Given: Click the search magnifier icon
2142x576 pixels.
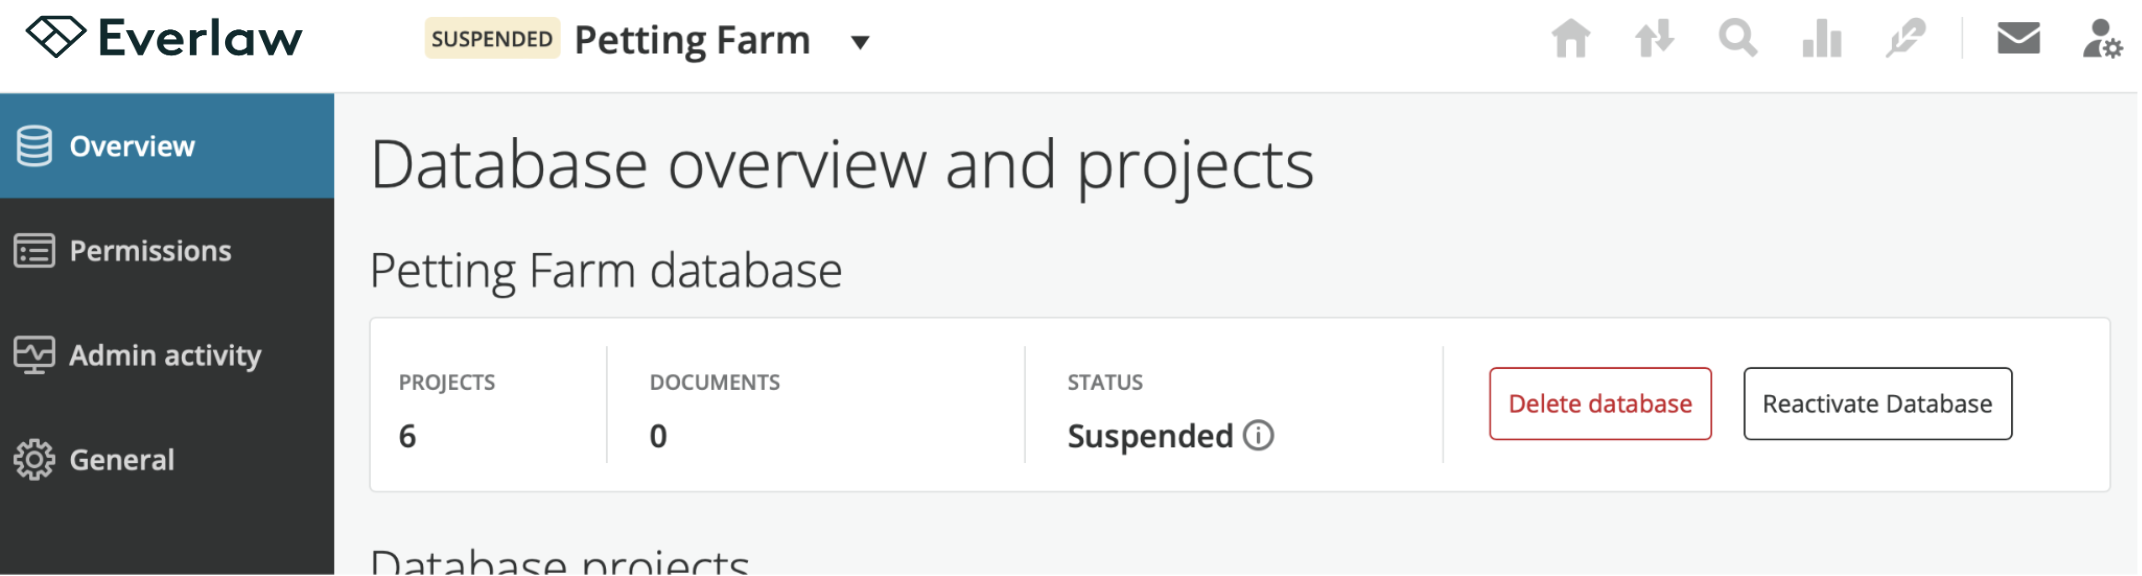Looking at the screenshot, I should (1738, 39).
